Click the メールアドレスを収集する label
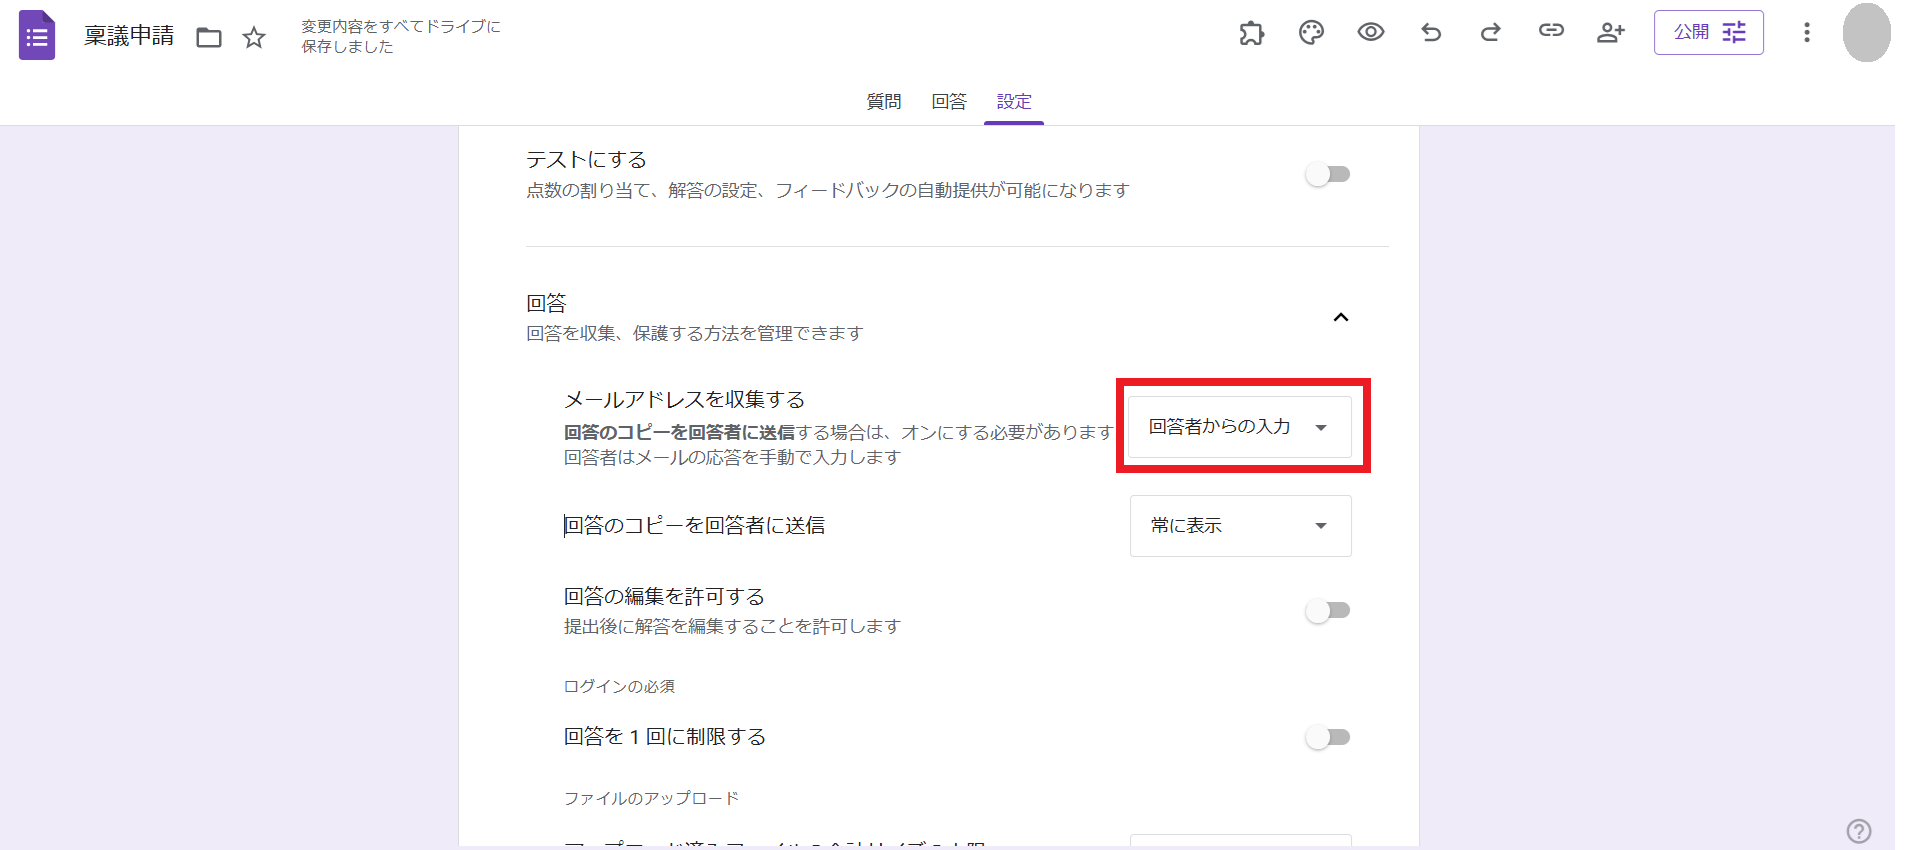The height and width of the screenshot is (850, 1922). (x=685, y=400)
